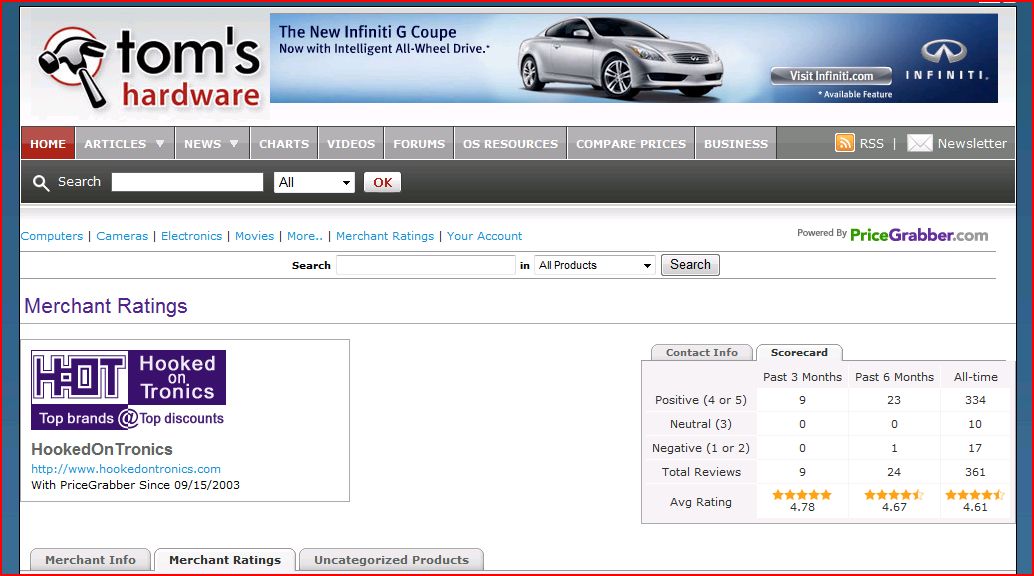
Task: Open the Merchant Ratings top link
Action: click(x=385, y=236)
